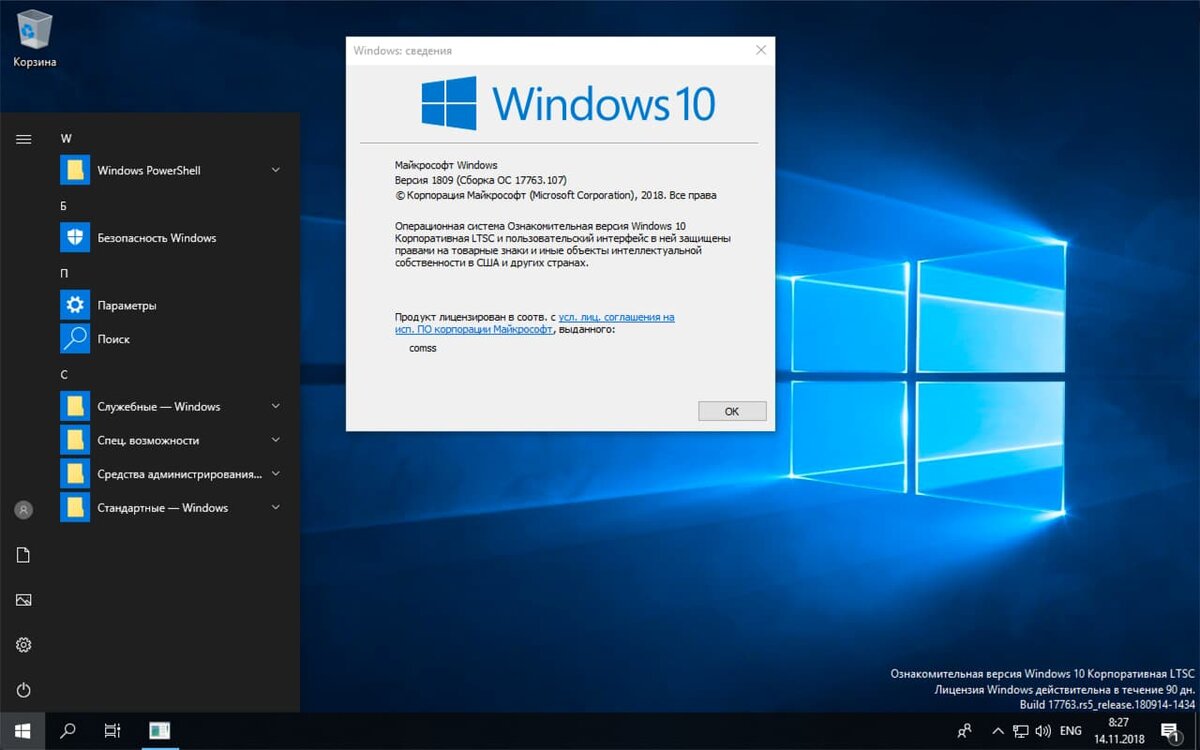Click 'Поиск' label in Start menu
Screen dimensions: 1200x750
[114, 339]
